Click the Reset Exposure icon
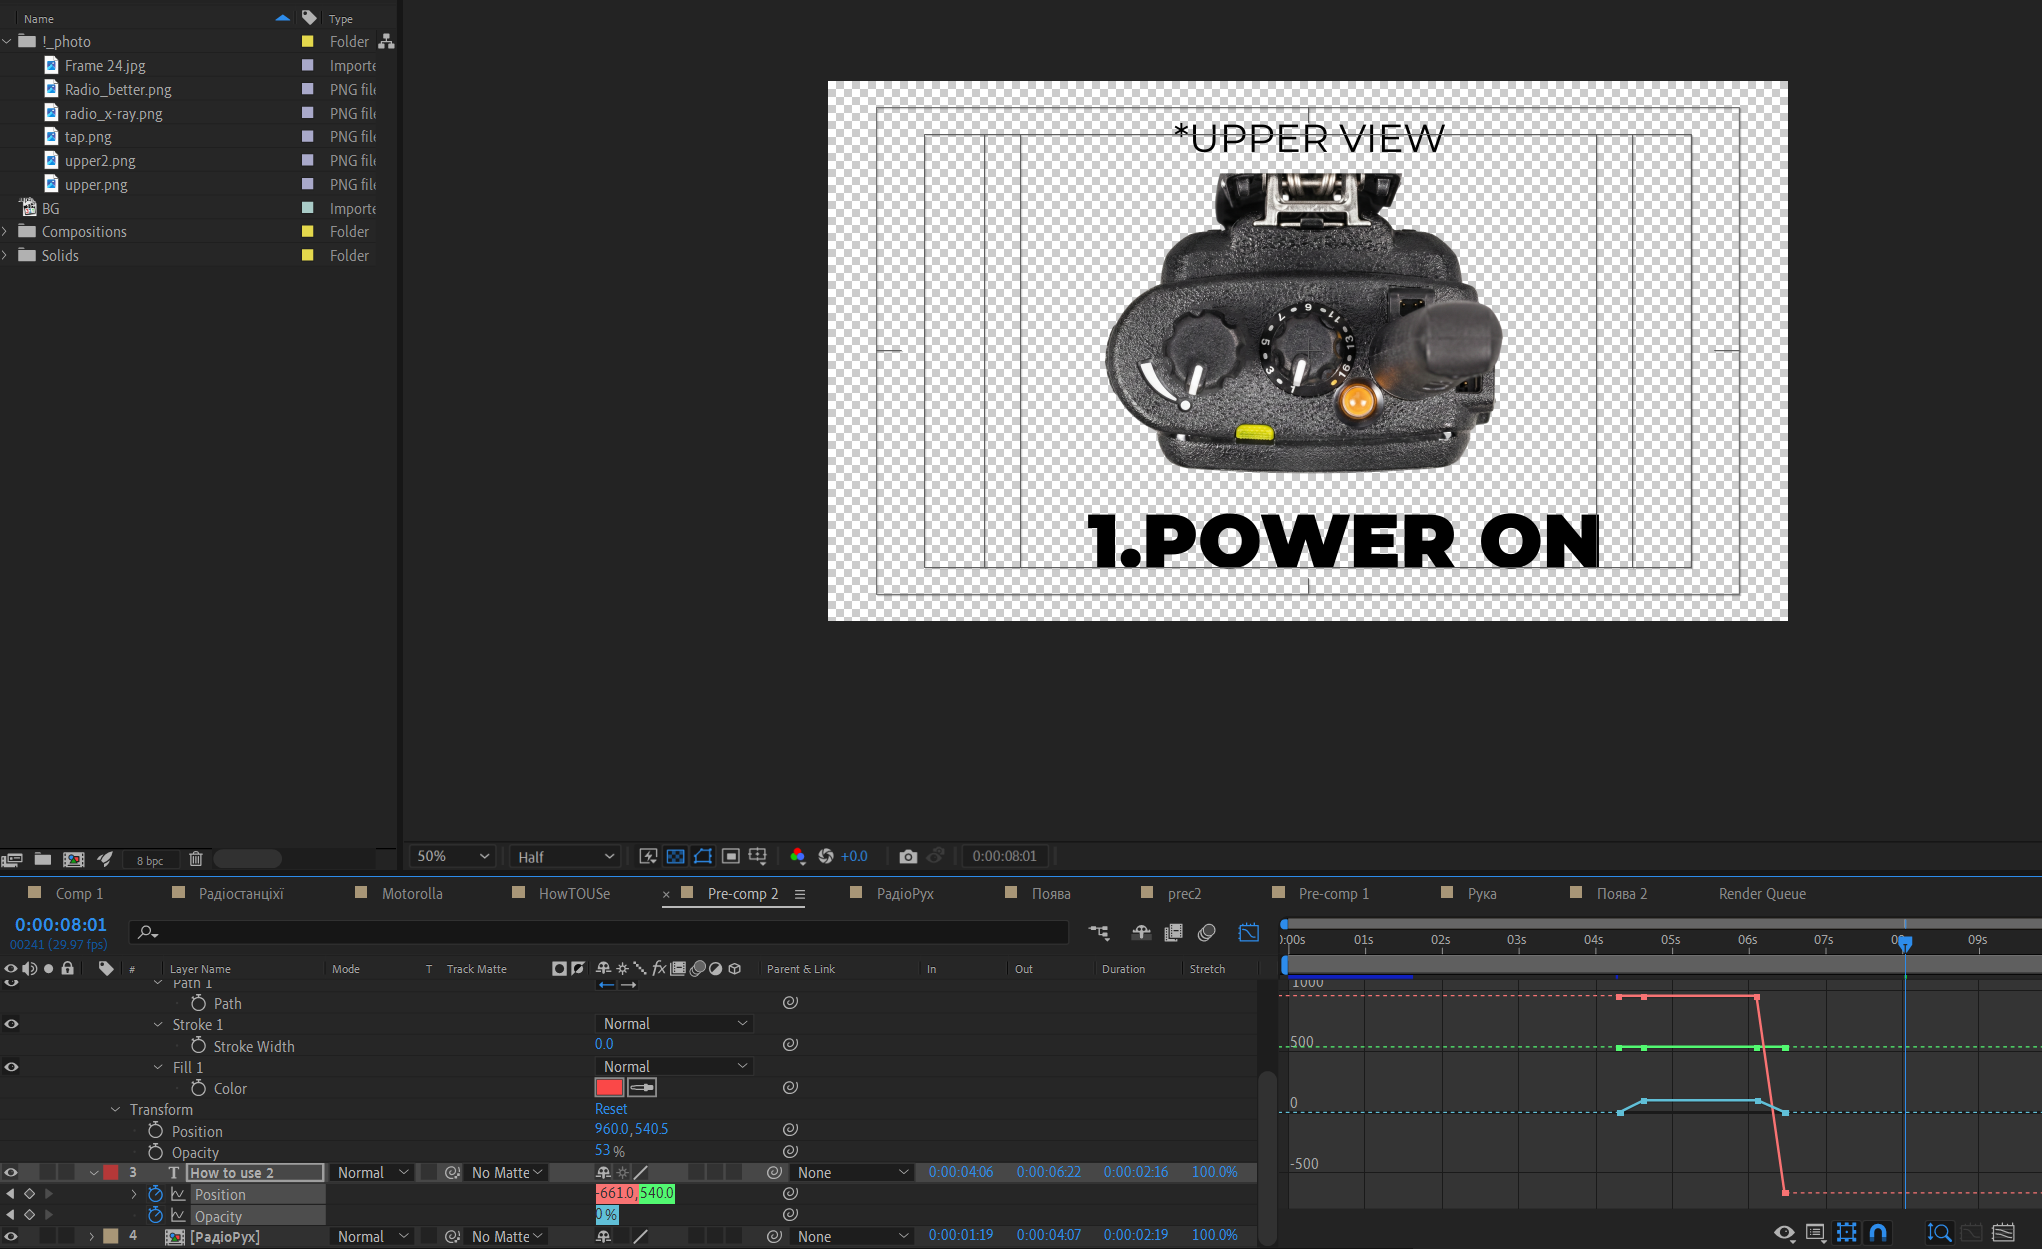Image resolution: width=2042 pixels, height=1249 pixels. tap(826, 856)
